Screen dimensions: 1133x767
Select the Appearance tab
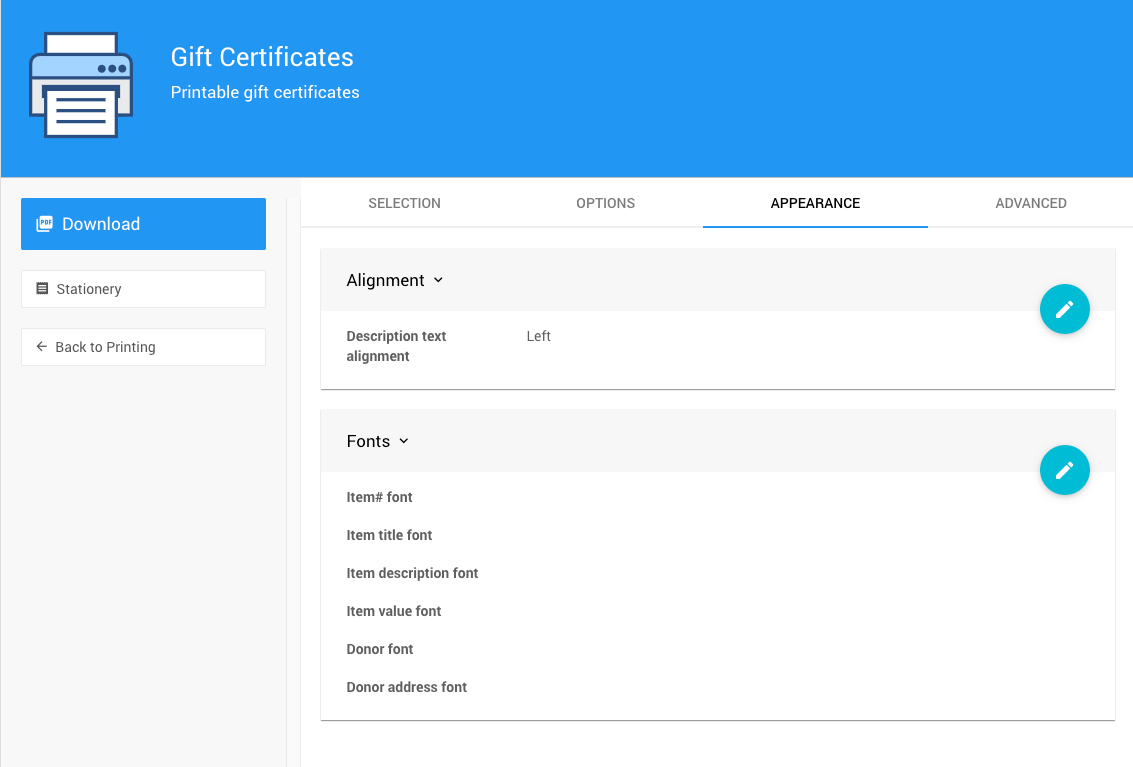(x=815, y=203)
